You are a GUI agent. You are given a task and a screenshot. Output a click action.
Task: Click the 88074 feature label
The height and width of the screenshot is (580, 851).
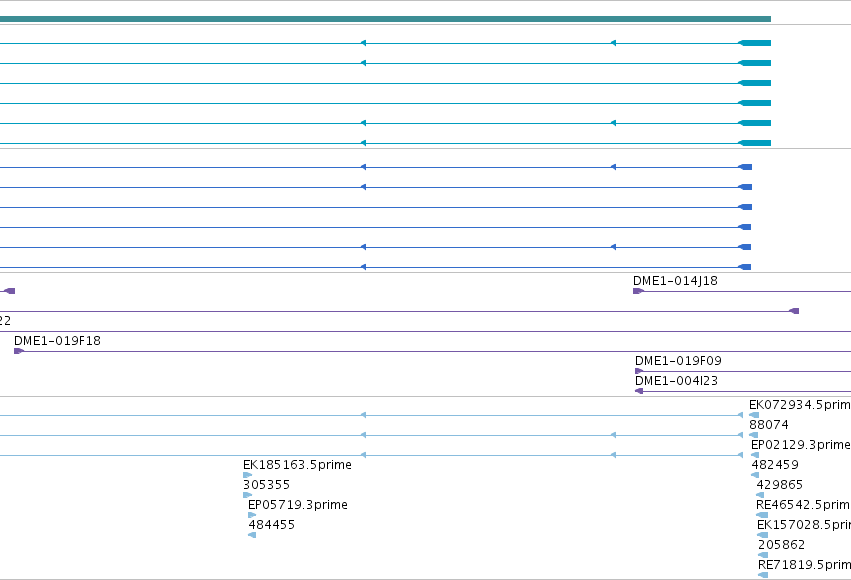click(x=769, y=425)
